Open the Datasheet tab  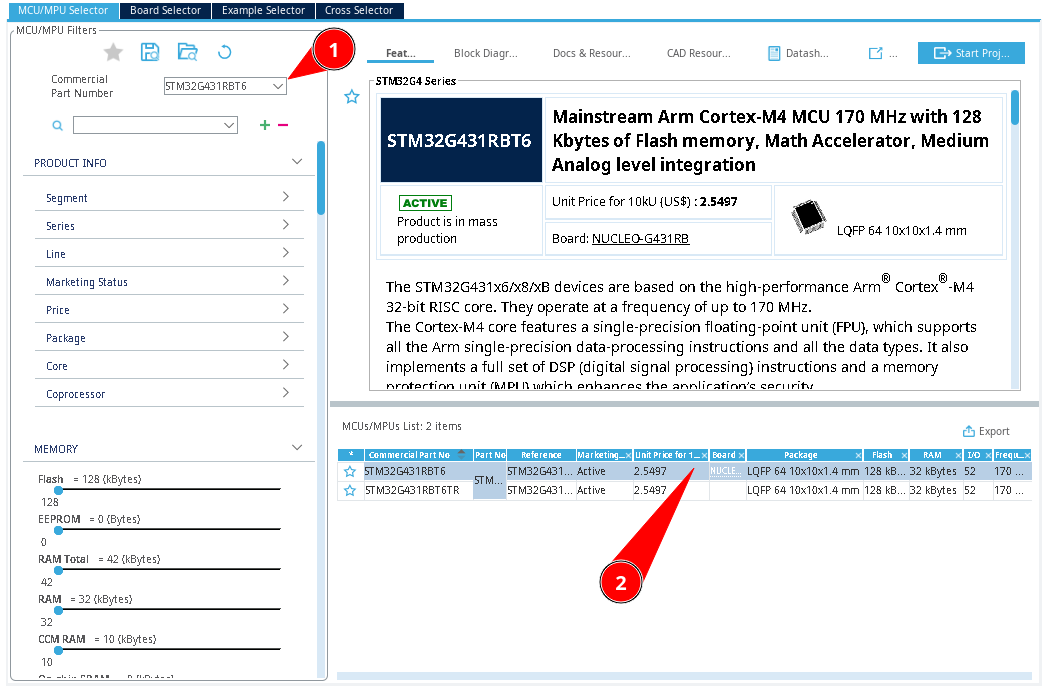[x=798, y=54]
